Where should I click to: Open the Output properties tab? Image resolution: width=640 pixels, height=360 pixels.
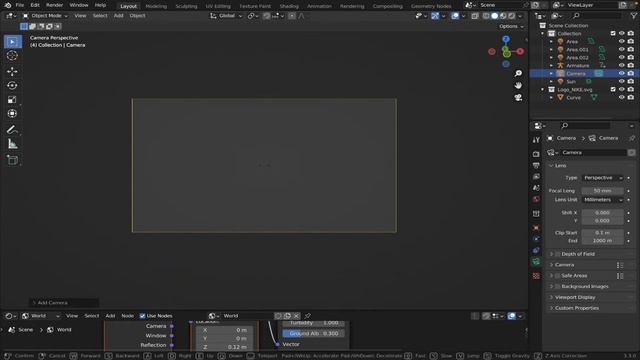tap(536, 165)
